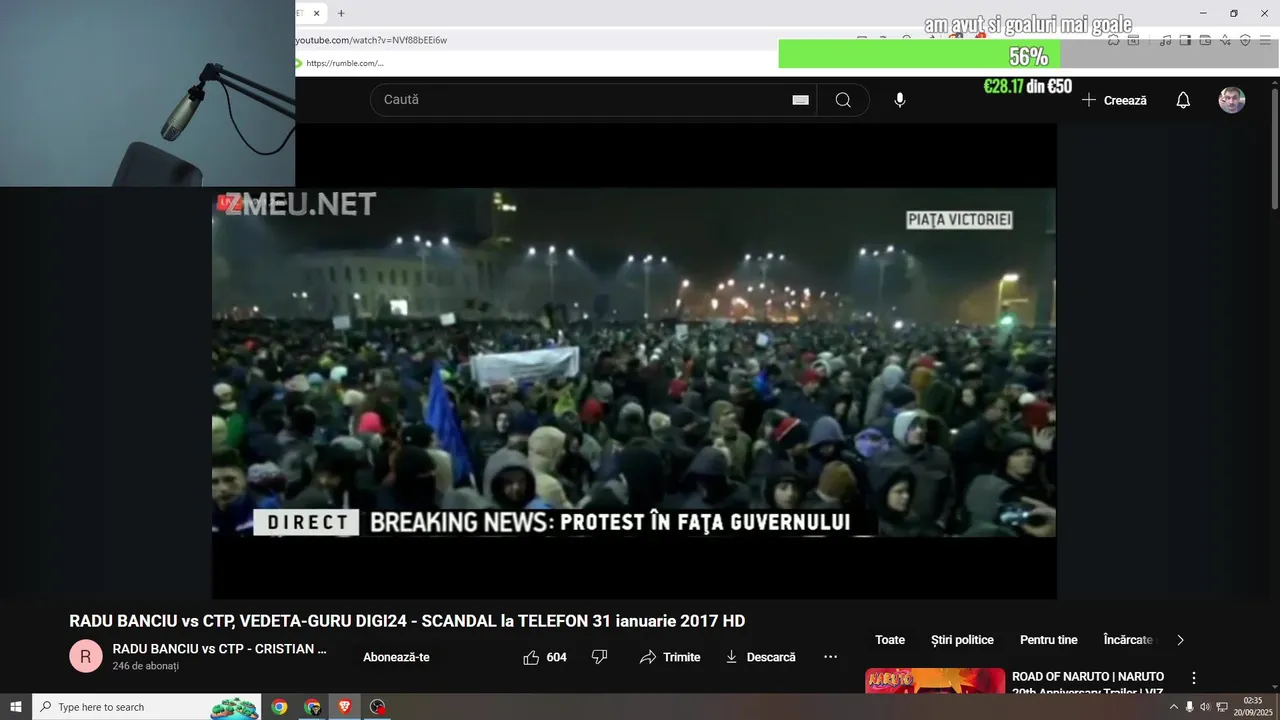Screen dimensions: 1280x720
Task: Open ROAD OF NARUTO video thumbnail
Action: click(x=935, y=680)
